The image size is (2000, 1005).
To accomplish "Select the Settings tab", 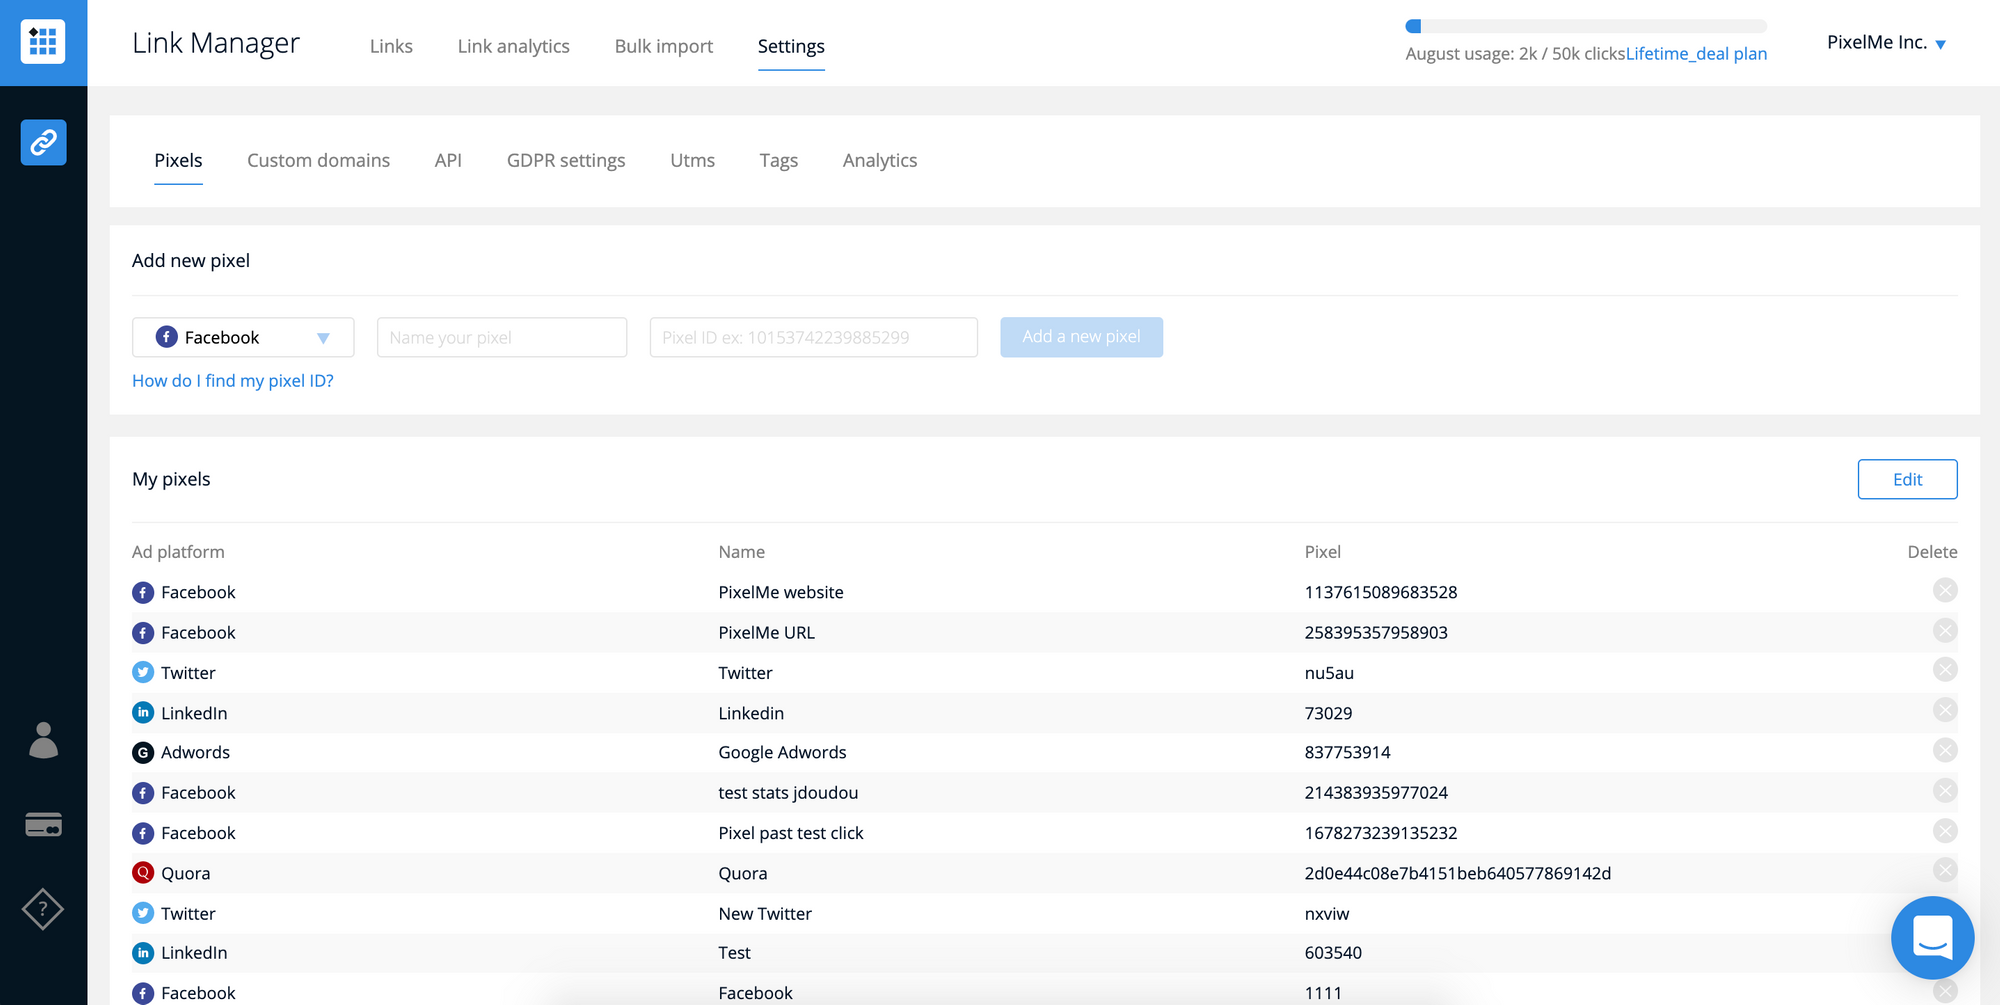I will (791, 46).
